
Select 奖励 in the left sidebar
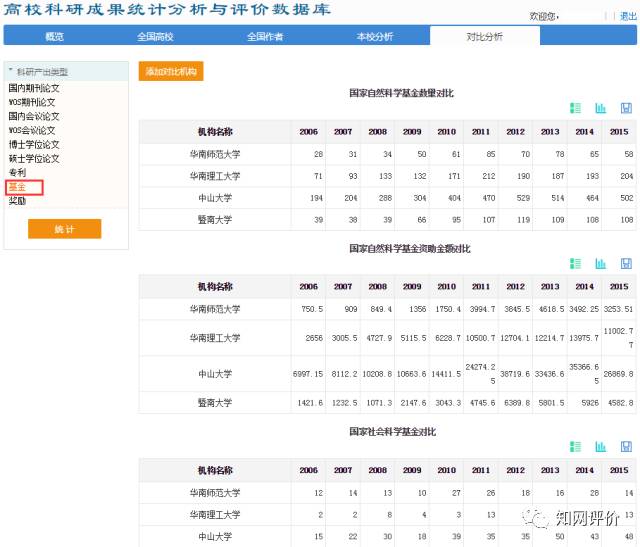(17, 201)
